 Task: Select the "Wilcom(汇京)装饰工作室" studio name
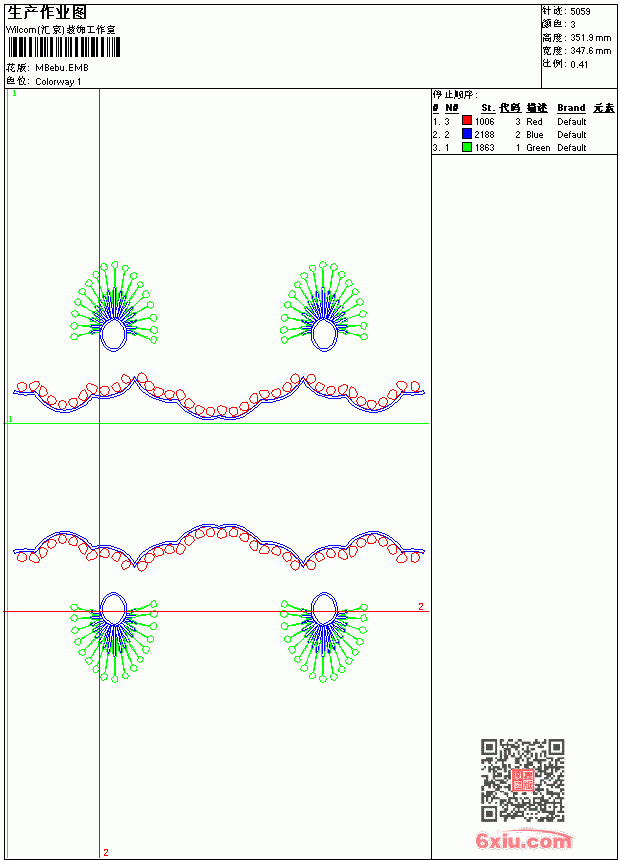tap(61, 30)
